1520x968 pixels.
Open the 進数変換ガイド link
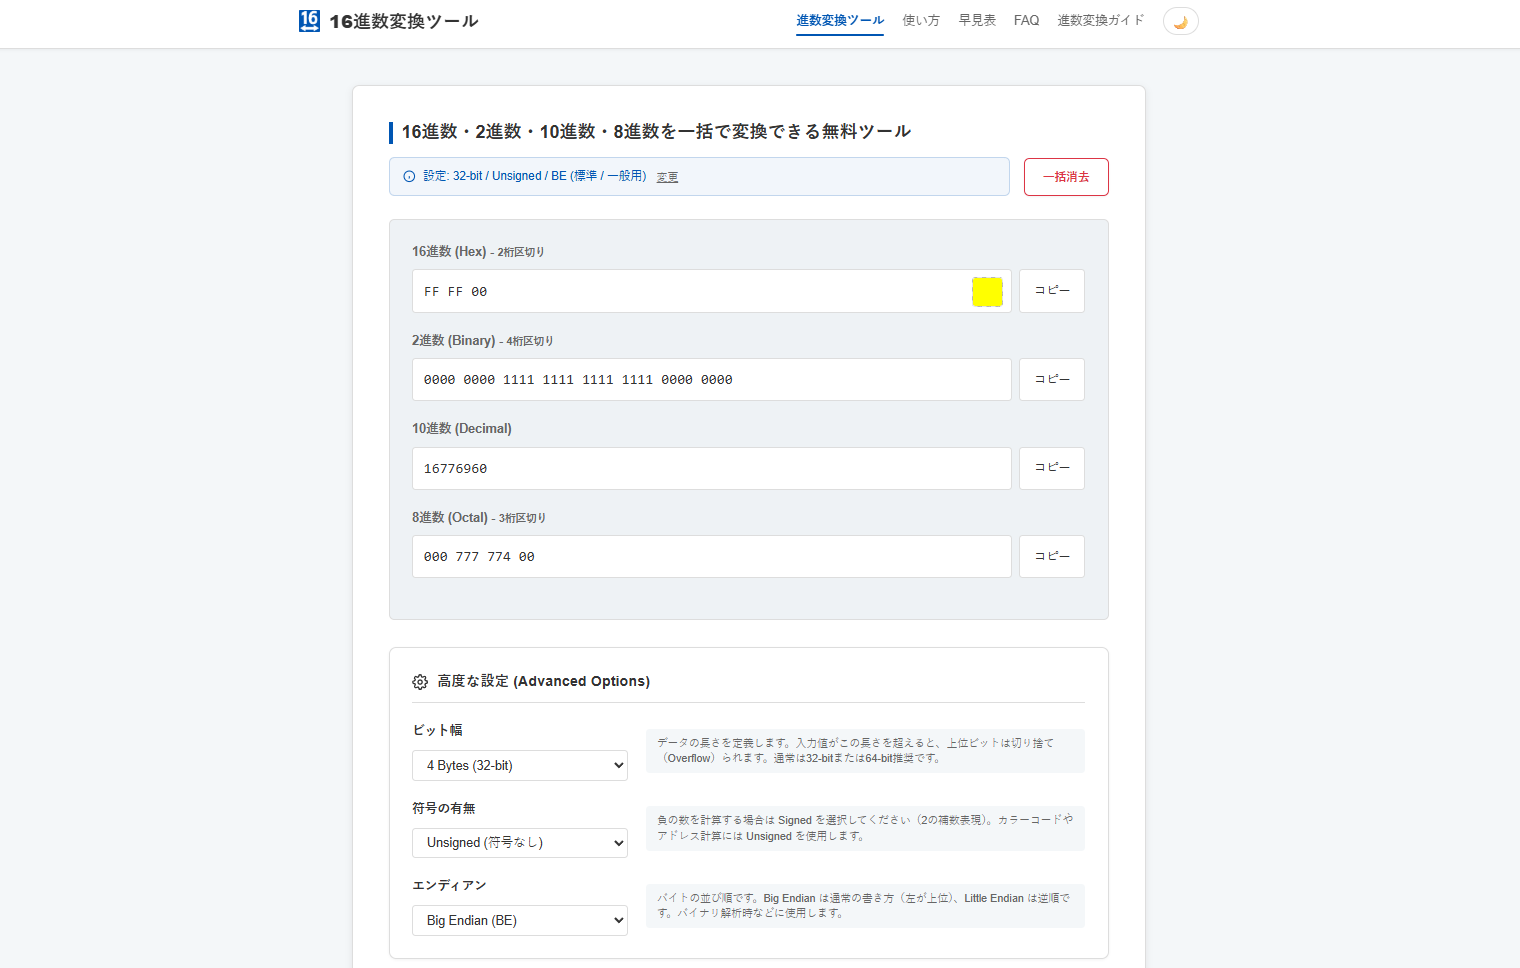1101,19
